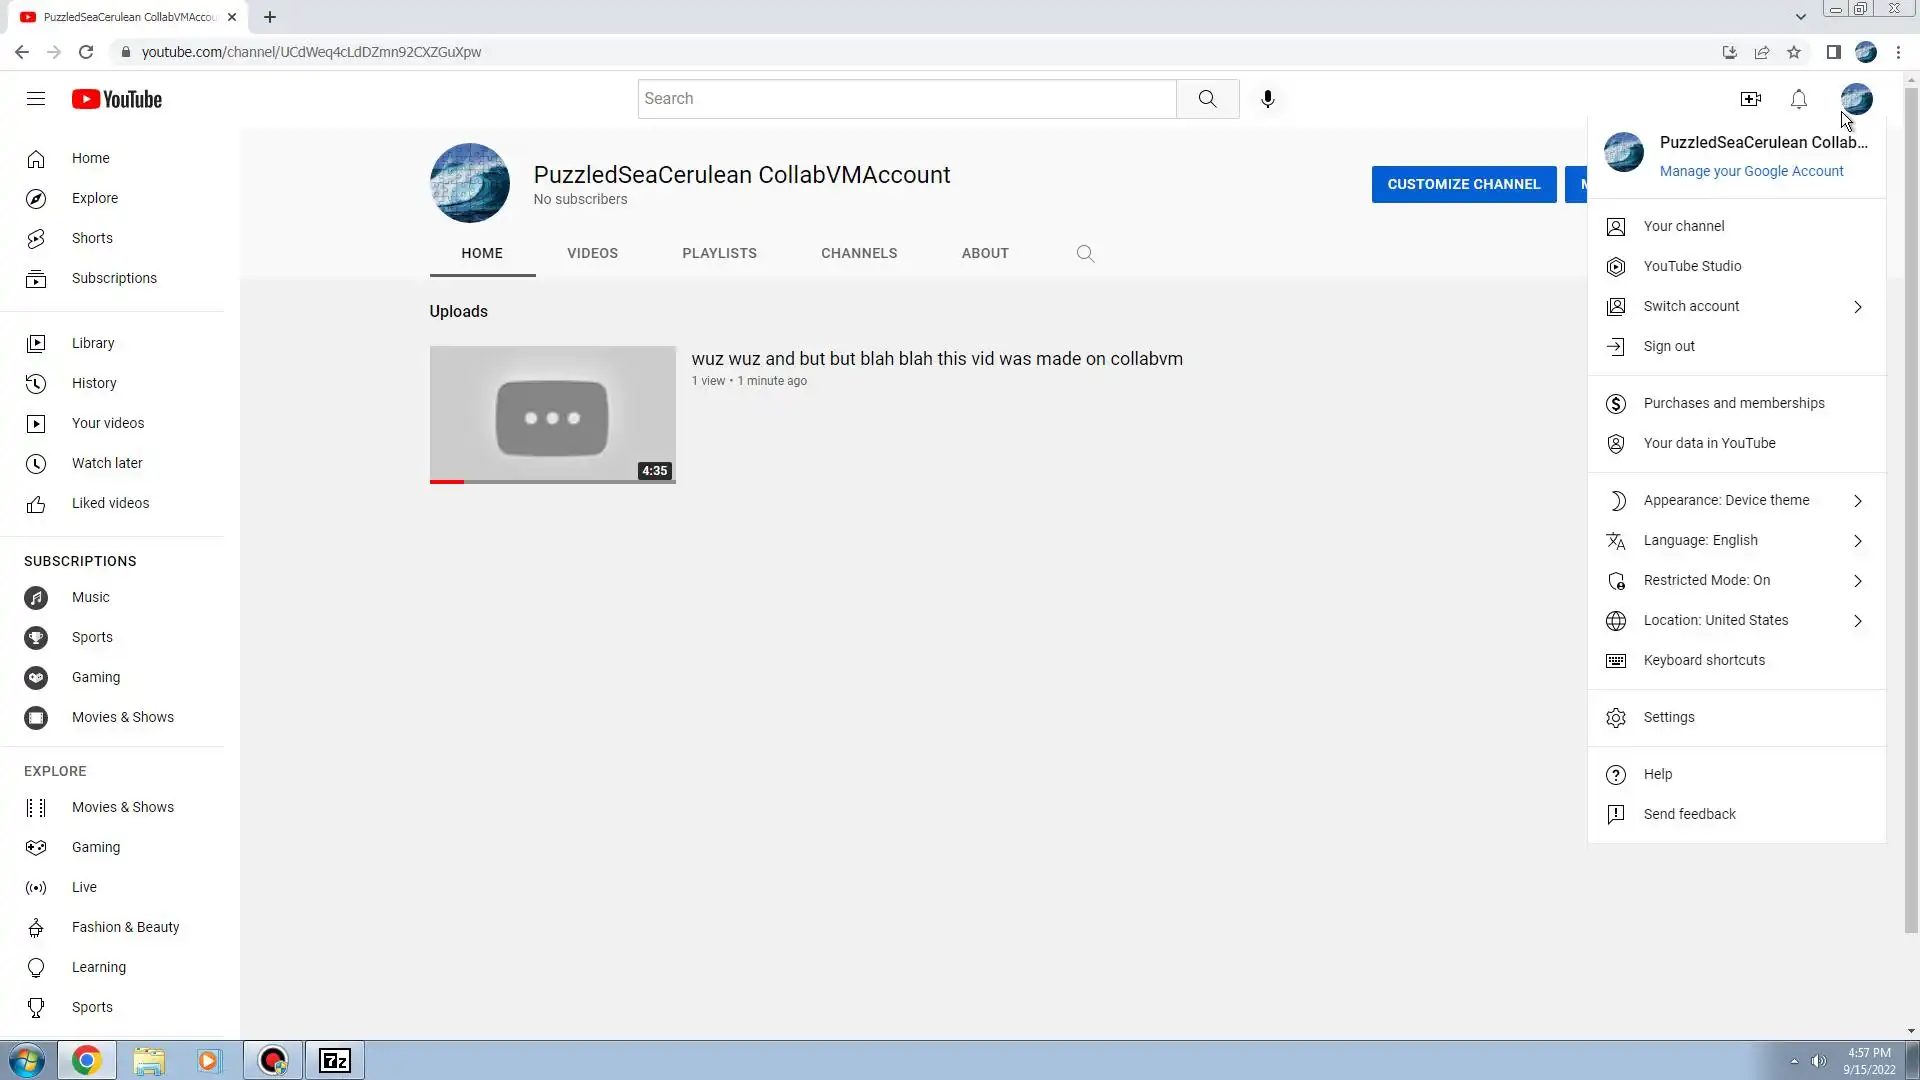Viewport: 1920px width, 1080px height.
Task: Open the notifications bell
Action: click(1798, 99)
